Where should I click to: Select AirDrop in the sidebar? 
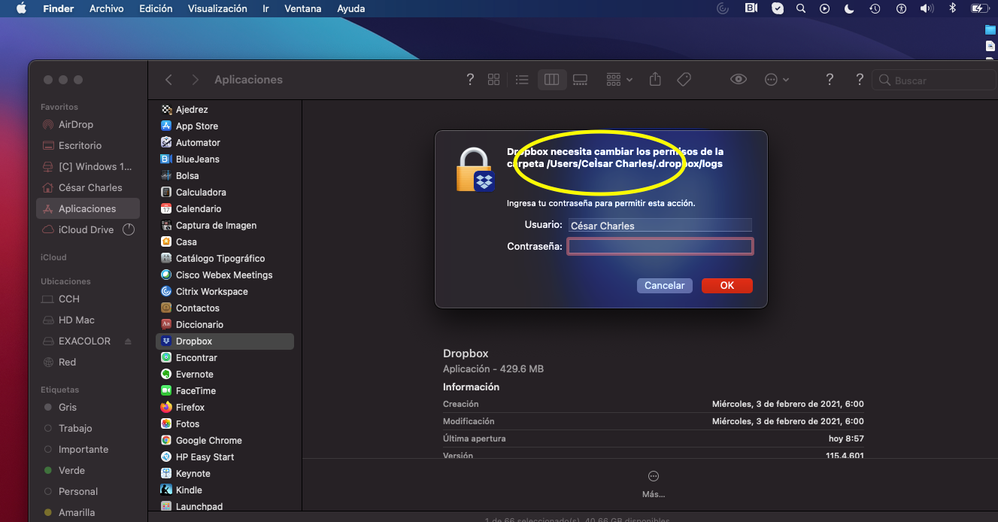(x=88, y=125)
